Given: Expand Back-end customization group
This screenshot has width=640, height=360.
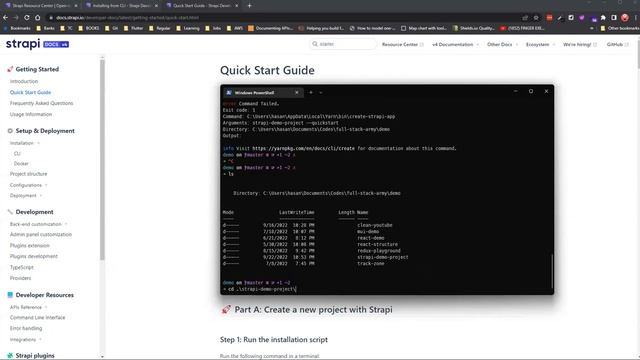Looking at the screenshot, I should tap(38, 224).
